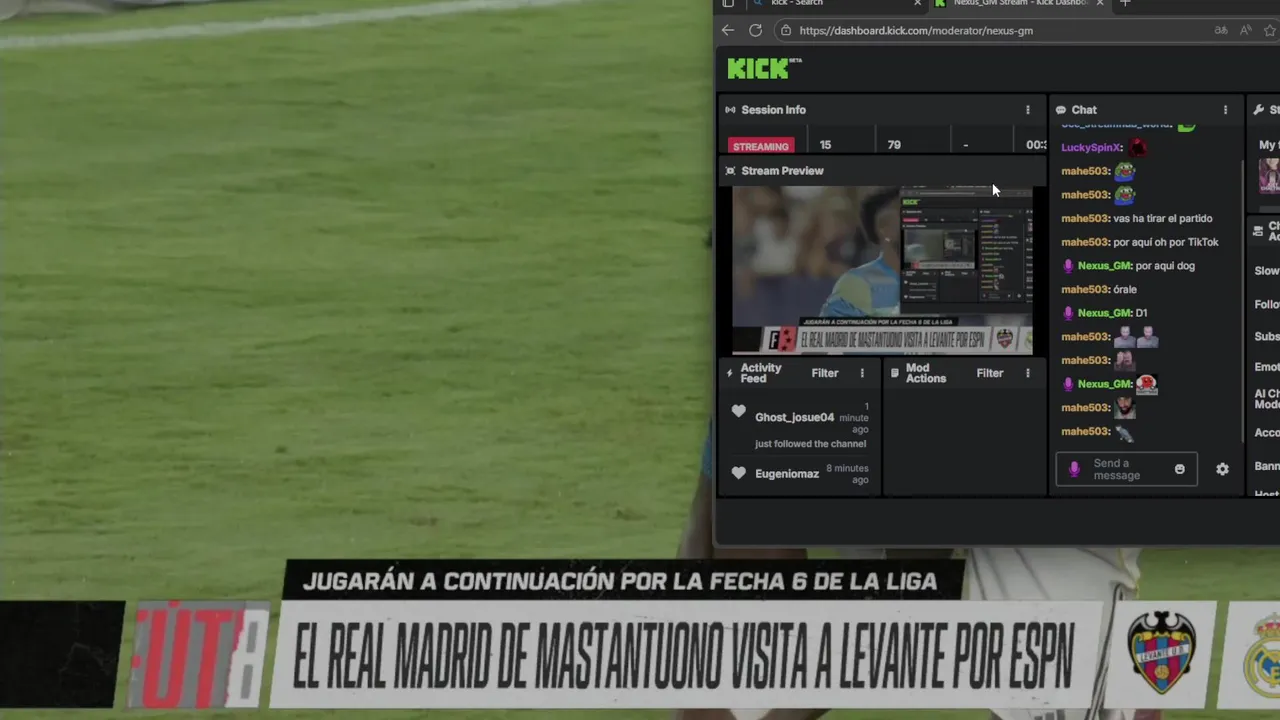
Task: Close the 'kick - Search' tab
Action: (x=918, y=3)
